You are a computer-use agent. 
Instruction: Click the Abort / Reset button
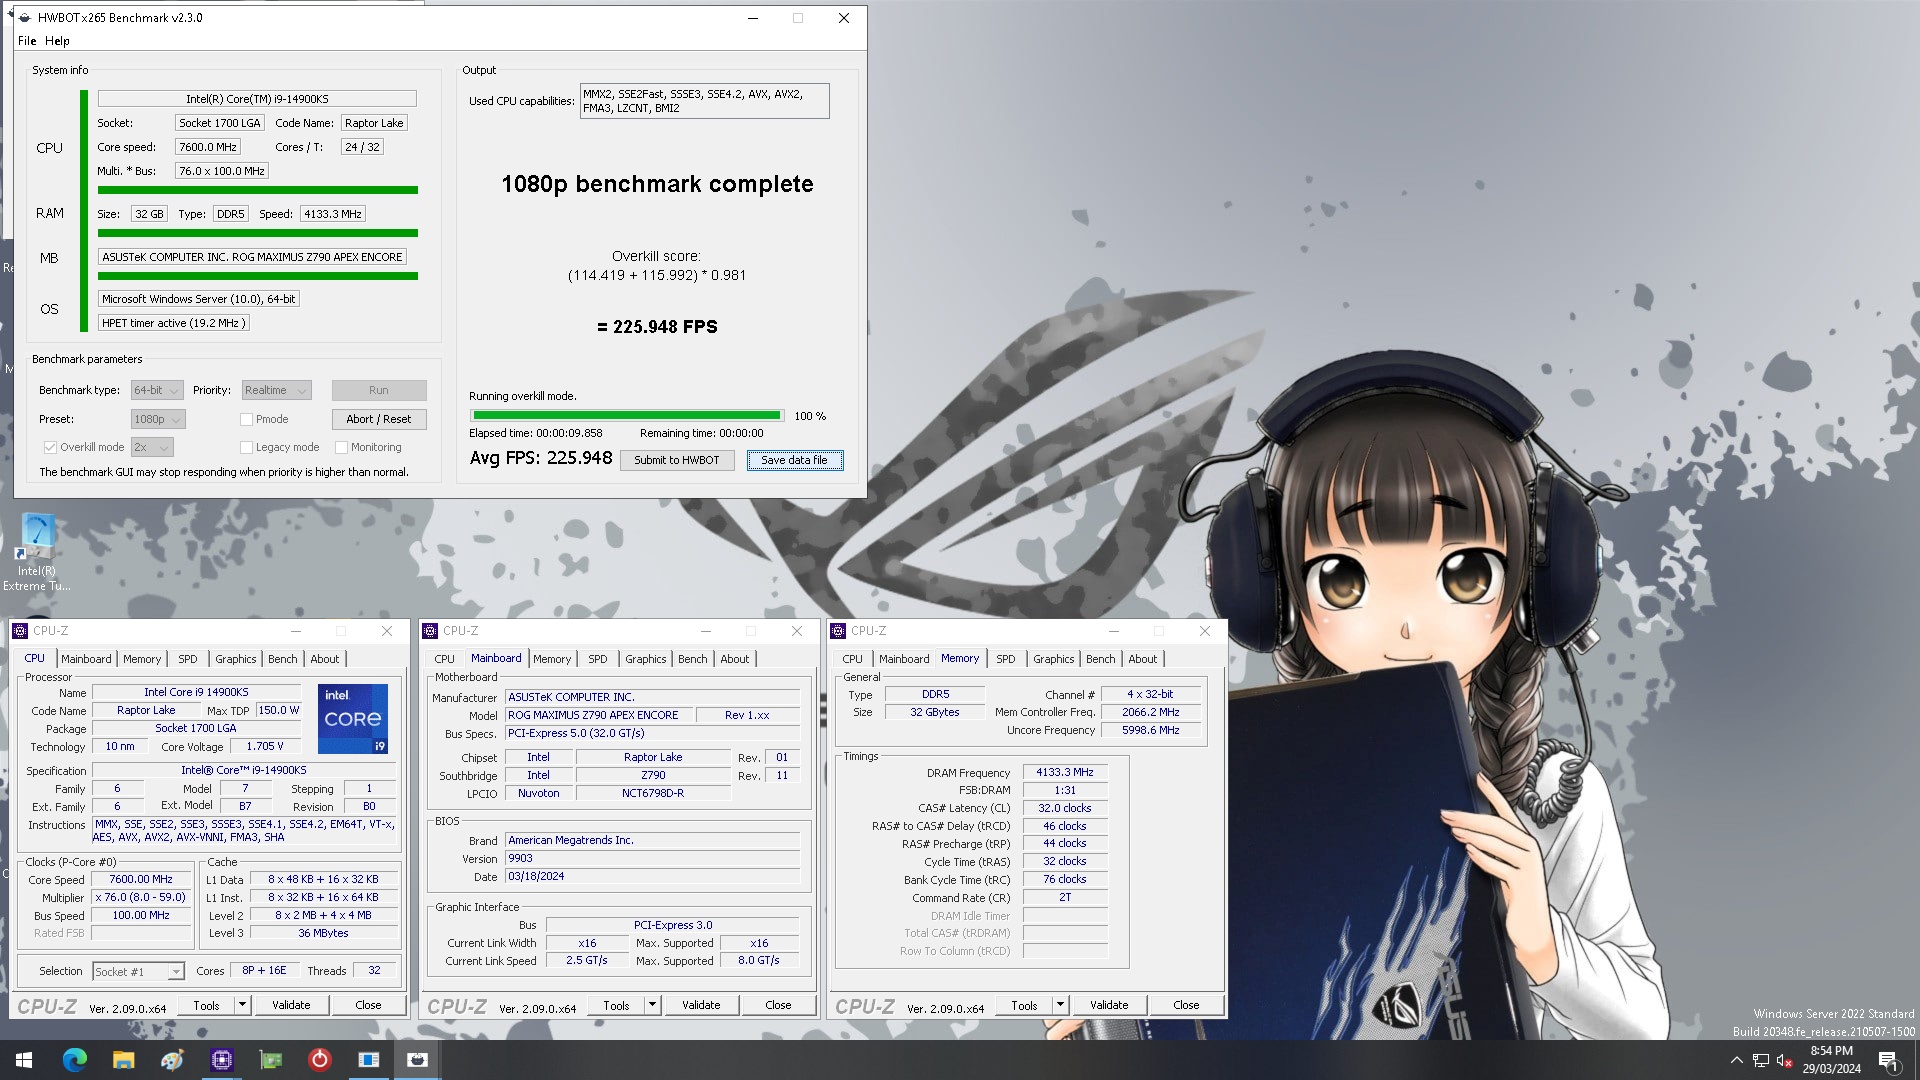379,419
